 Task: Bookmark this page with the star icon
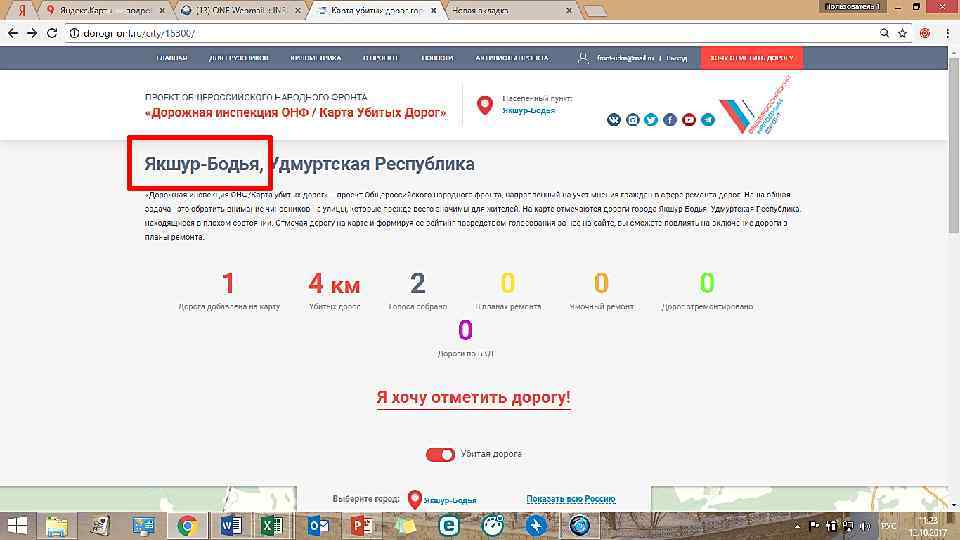tap(902, 33)
